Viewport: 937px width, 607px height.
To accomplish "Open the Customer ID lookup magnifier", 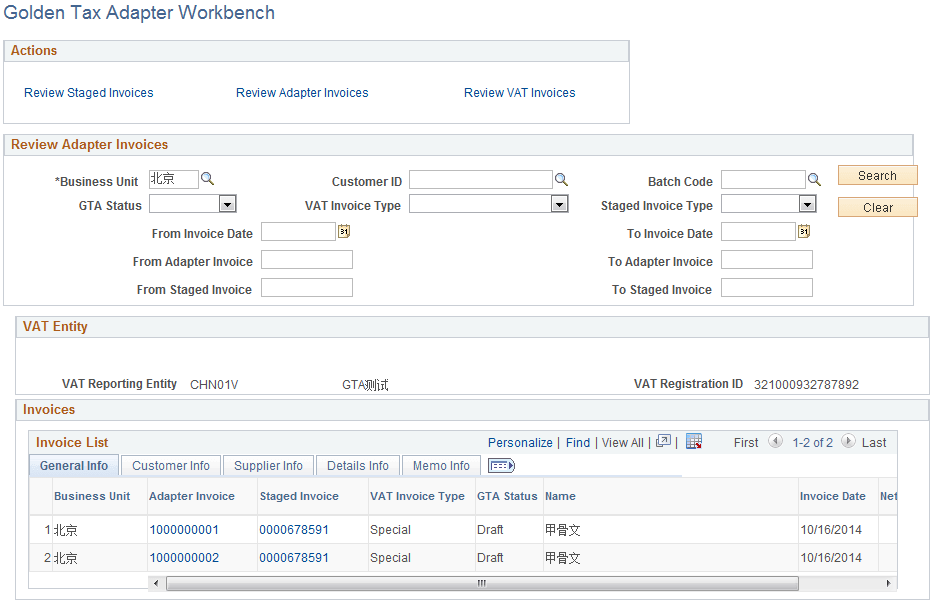I will [x=561, y=179].
